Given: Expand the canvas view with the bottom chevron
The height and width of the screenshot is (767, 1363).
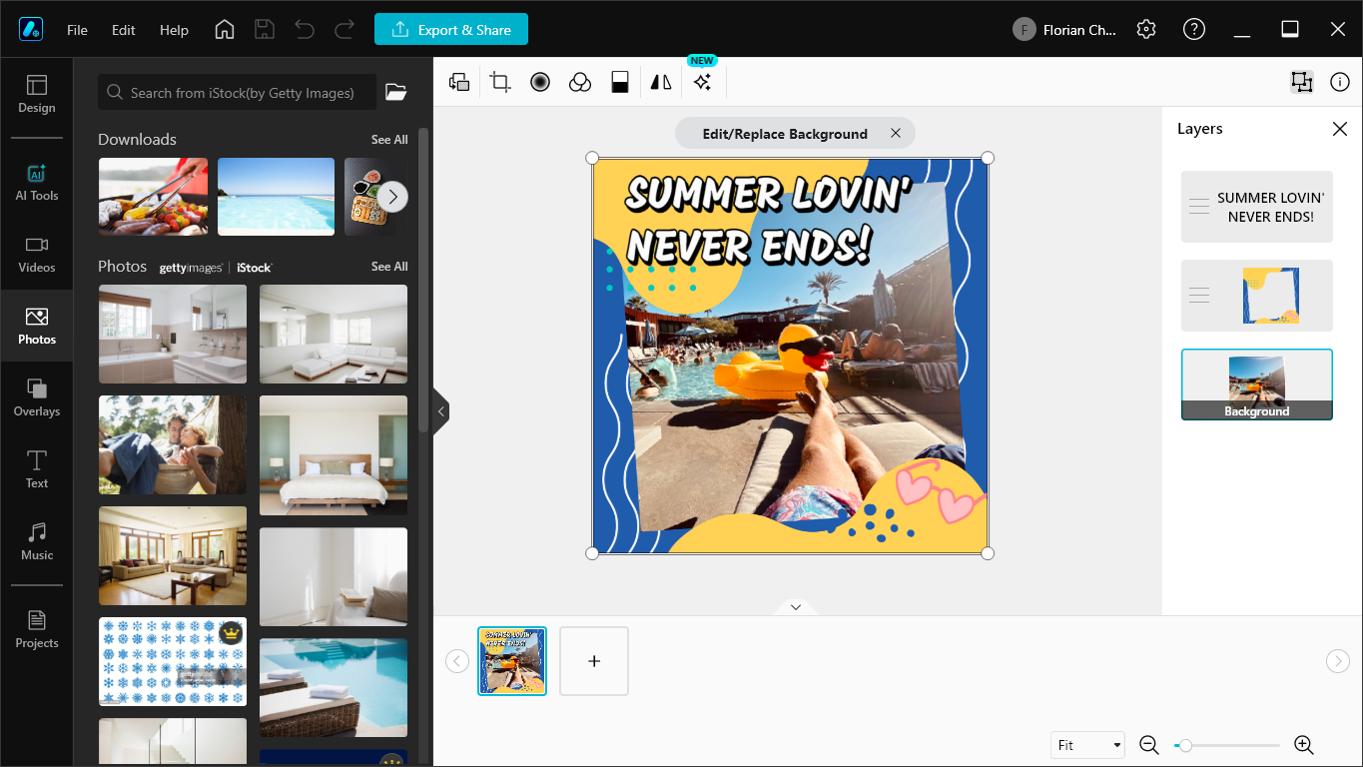Looking at the screenshot, I should tap(795, 607).
